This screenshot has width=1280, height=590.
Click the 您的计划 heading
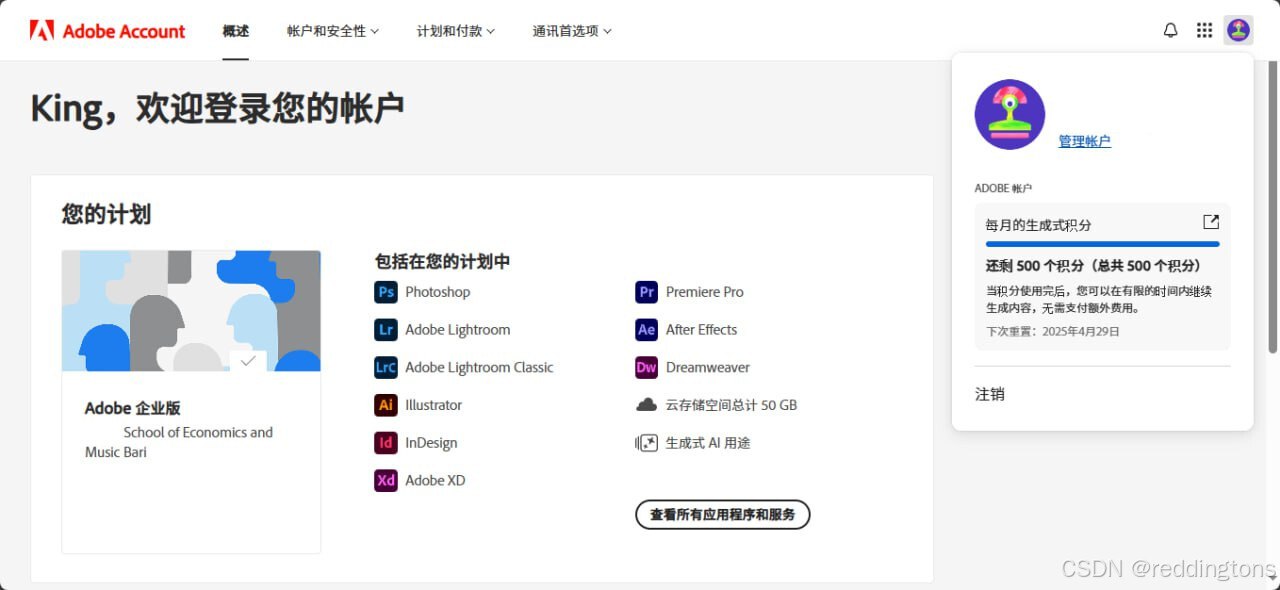click(x=106, y=214)
